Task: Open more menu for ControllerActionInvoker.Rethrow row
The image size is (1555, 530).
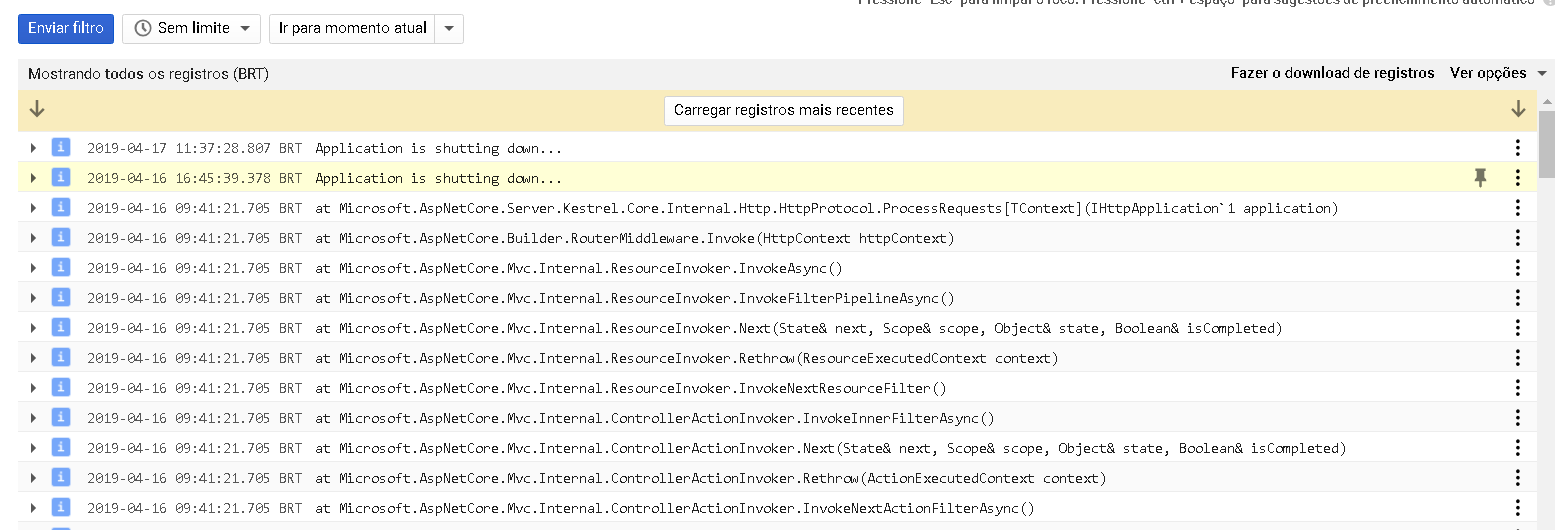Action: coord(1518,478)
